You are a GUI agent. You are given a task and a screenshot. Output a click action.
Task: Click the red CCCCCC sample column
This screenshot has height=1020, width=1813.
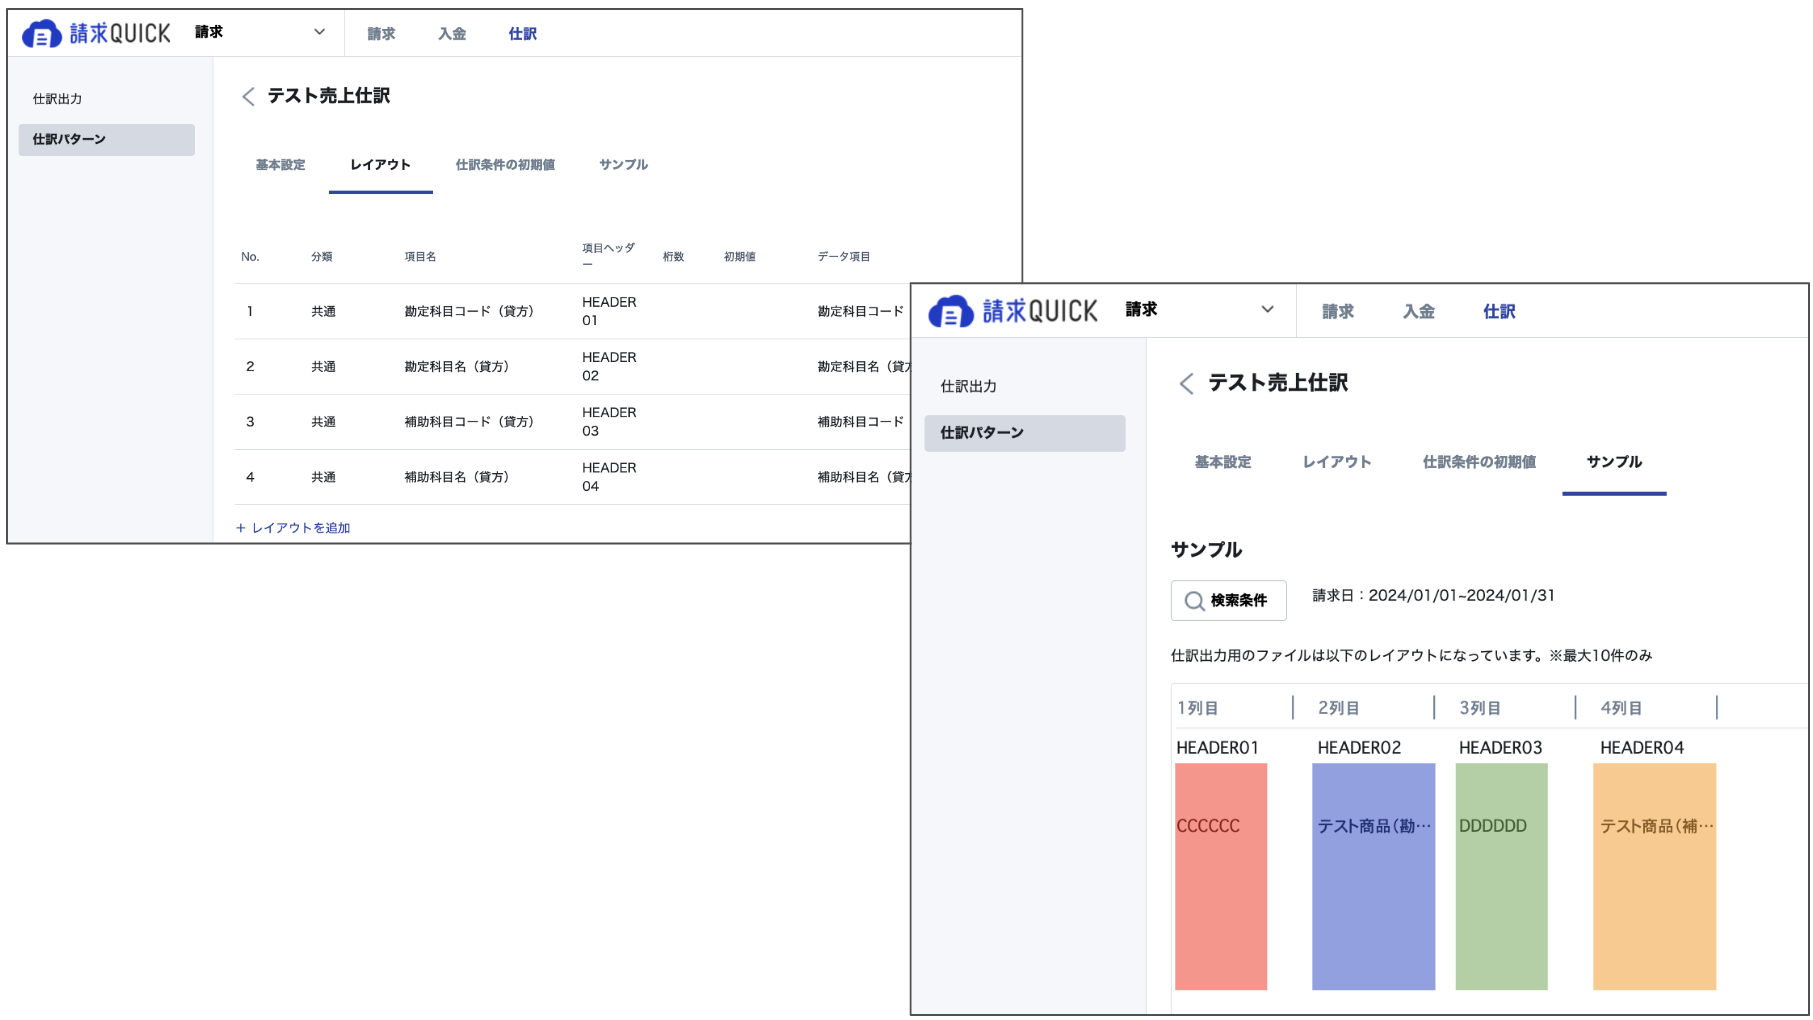pos(1220,876)
